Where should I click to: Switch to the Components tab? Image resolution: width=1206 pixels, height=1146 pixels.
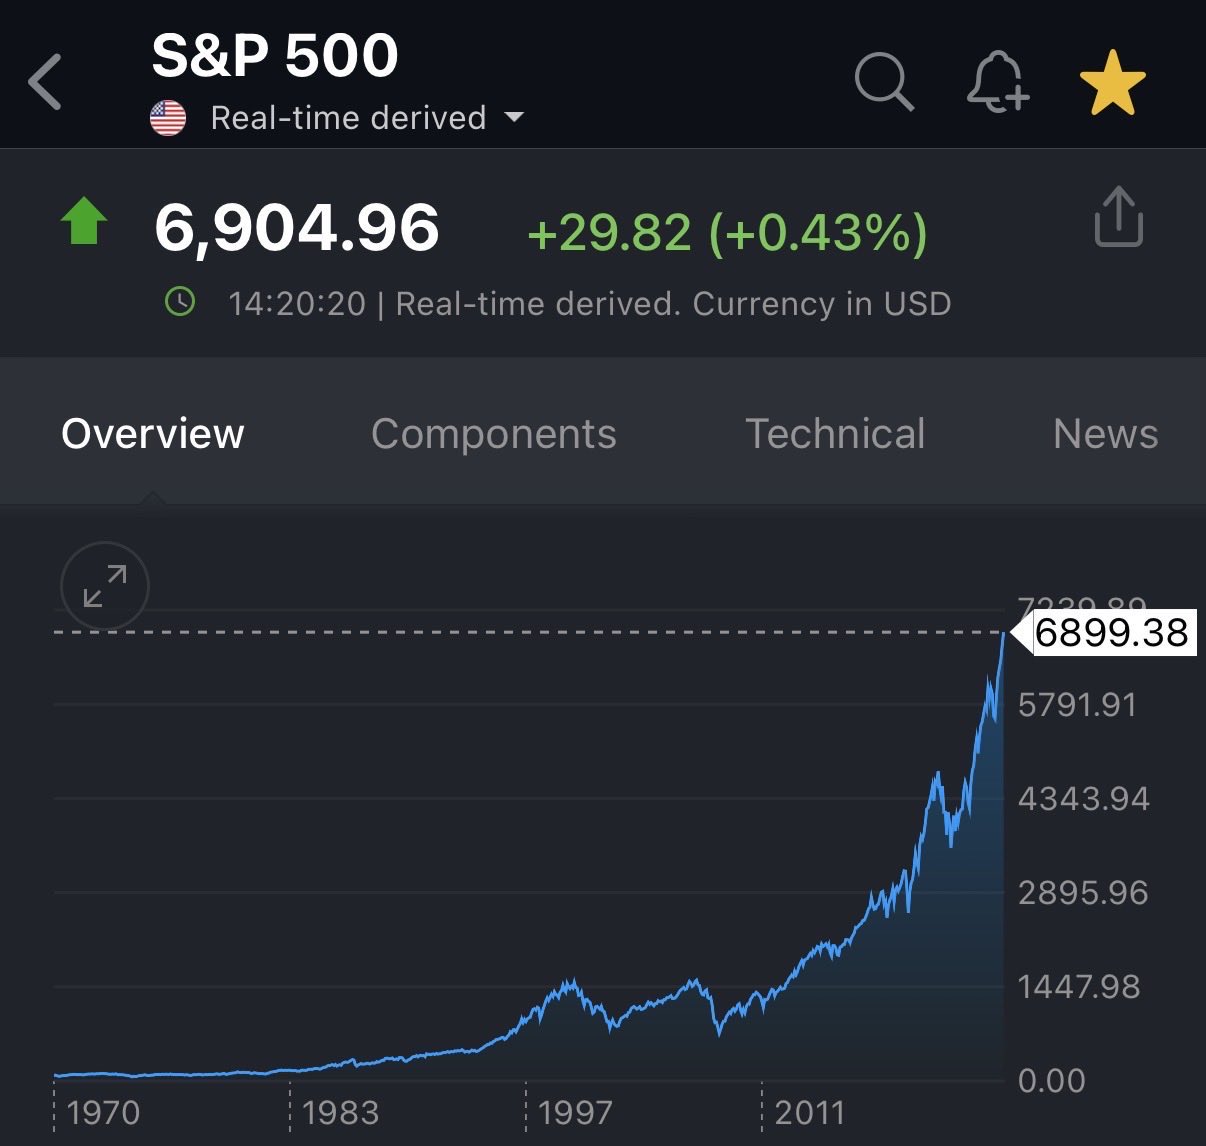494,434
